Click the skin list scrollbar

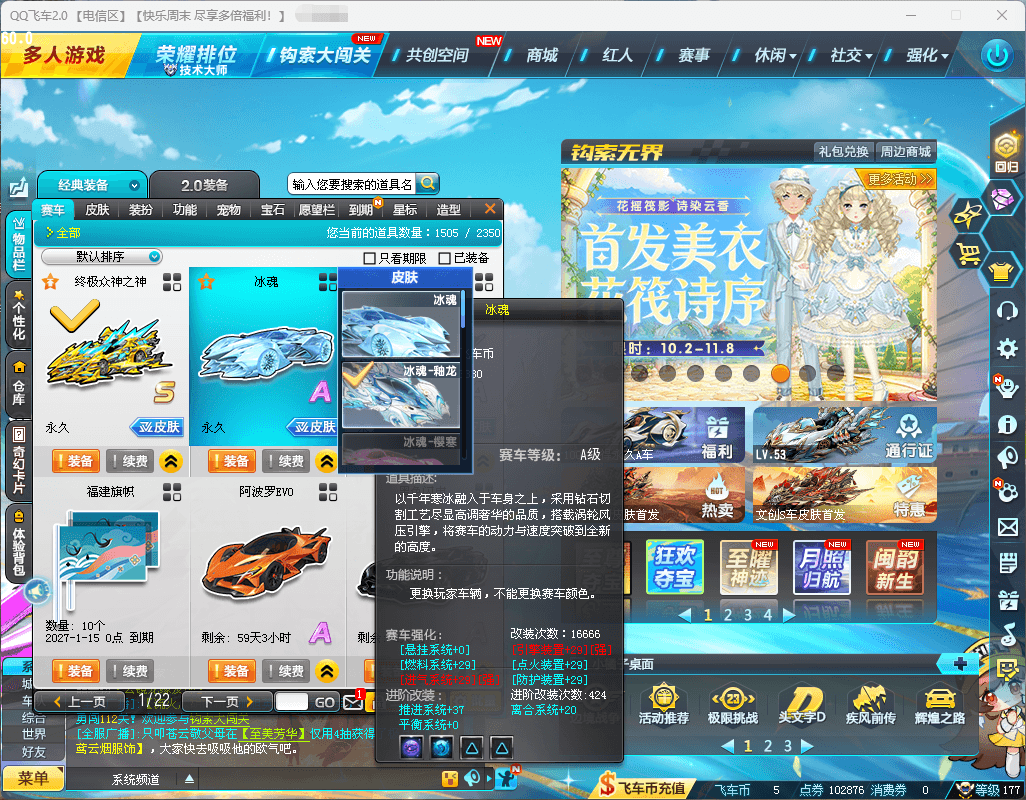tap(463, 309)
